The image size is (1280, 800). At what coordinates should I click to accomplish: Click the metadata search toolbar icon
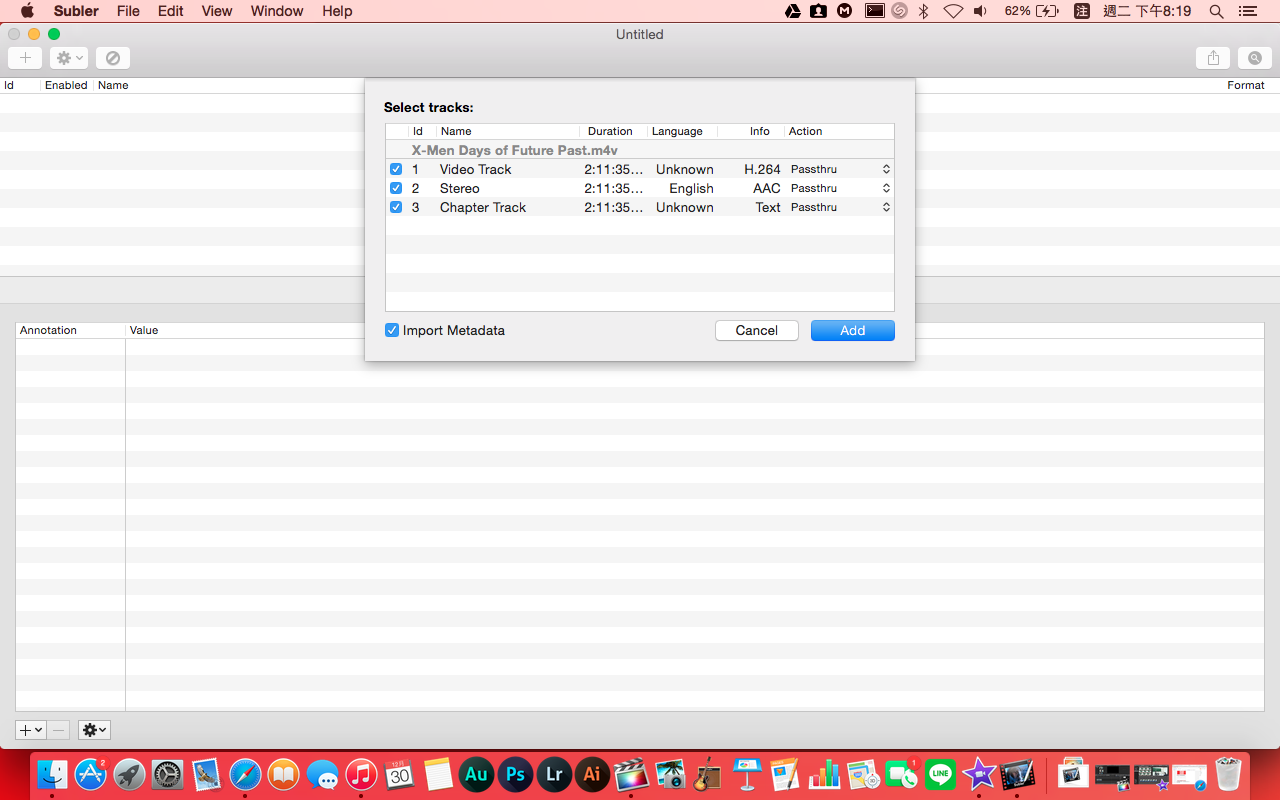click(x=1255, y=58)
